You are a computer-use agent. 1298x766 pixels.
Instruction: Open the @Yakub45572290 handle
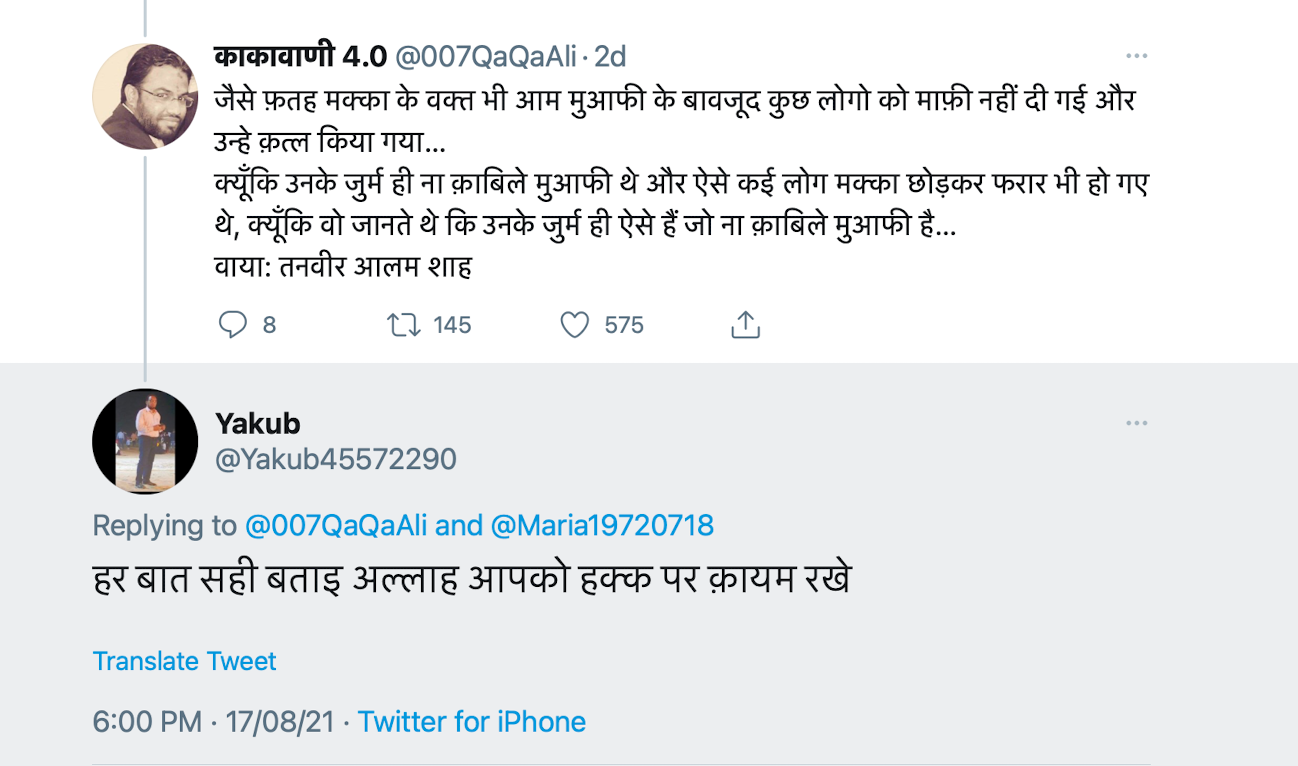tap(336, 459)
